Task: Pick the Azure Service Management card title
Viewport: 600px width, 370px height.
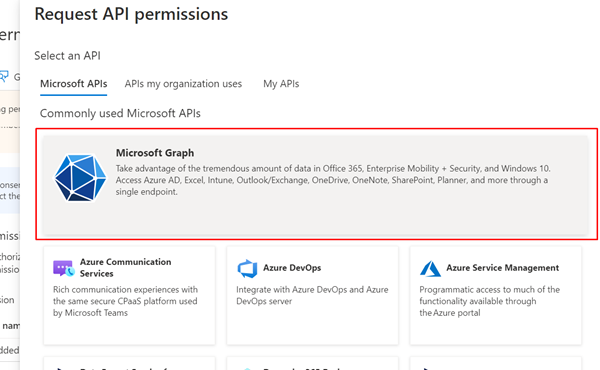Action: [x=502, y=267]
